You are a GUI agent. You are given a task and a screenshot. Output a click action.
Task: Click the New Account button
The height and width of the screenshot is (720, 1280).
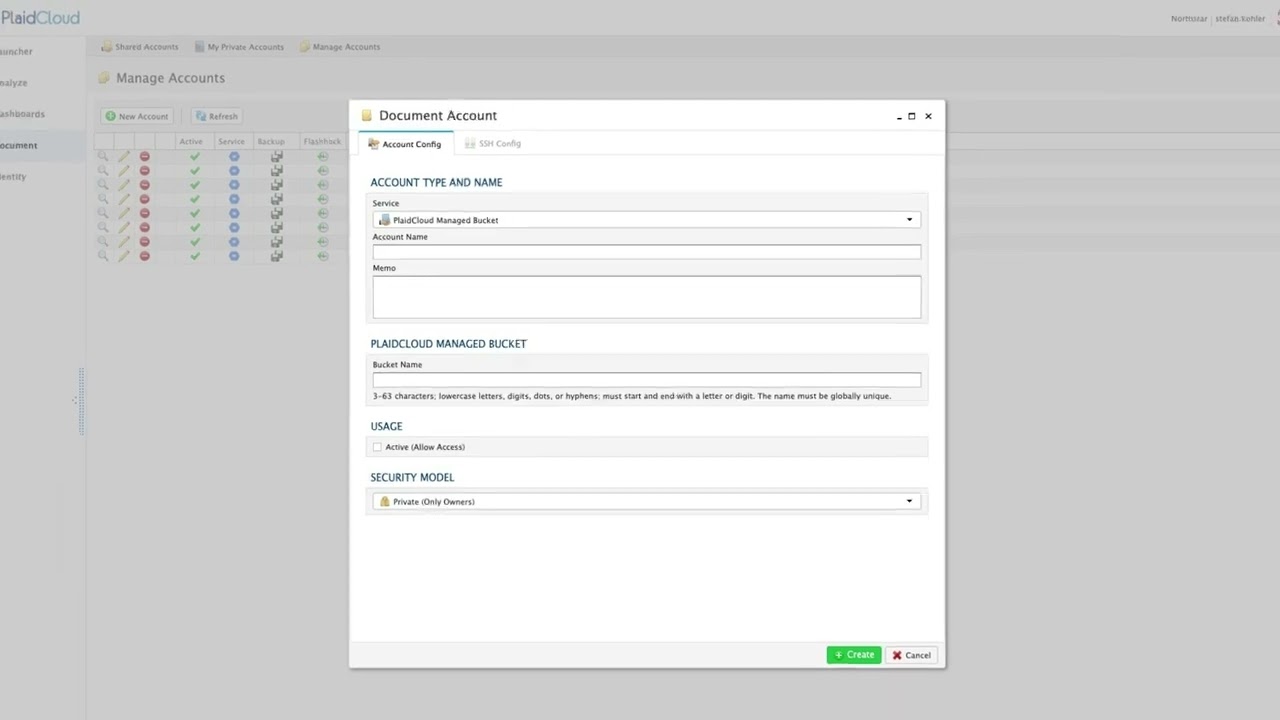(137, 116)
